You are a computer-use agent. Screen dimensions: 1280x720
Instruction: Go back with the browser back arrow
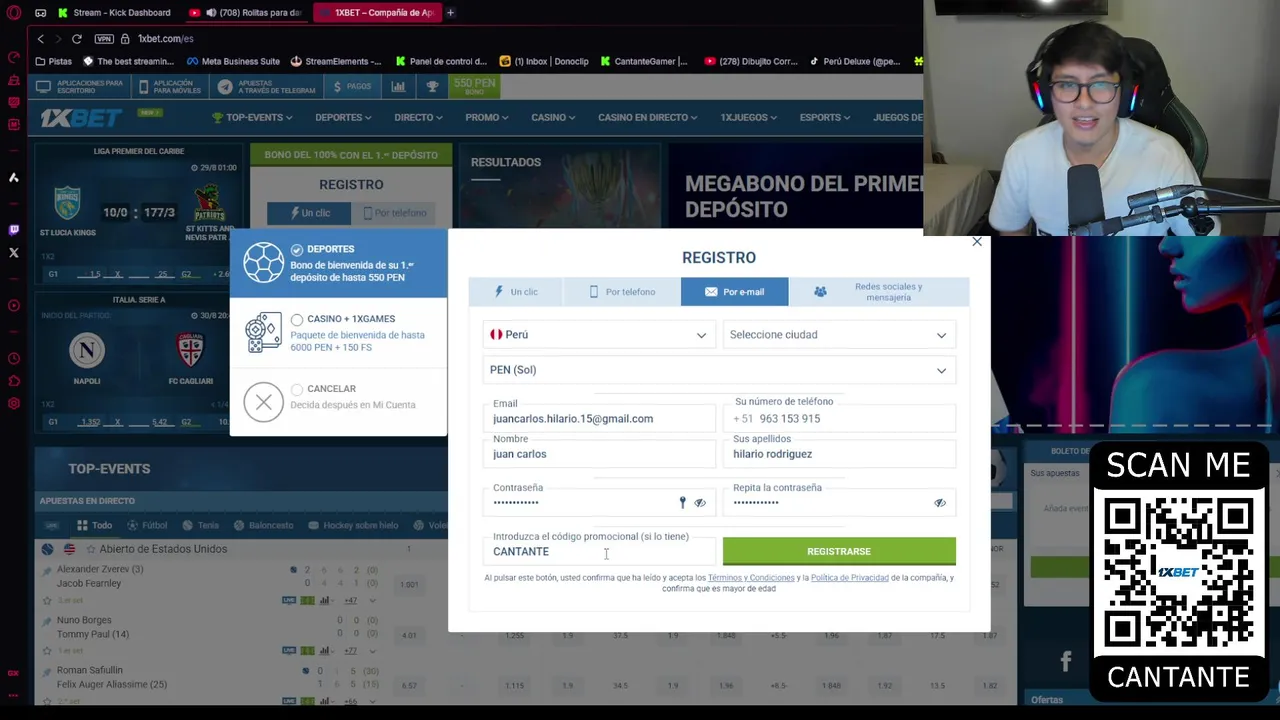point(41,39)
